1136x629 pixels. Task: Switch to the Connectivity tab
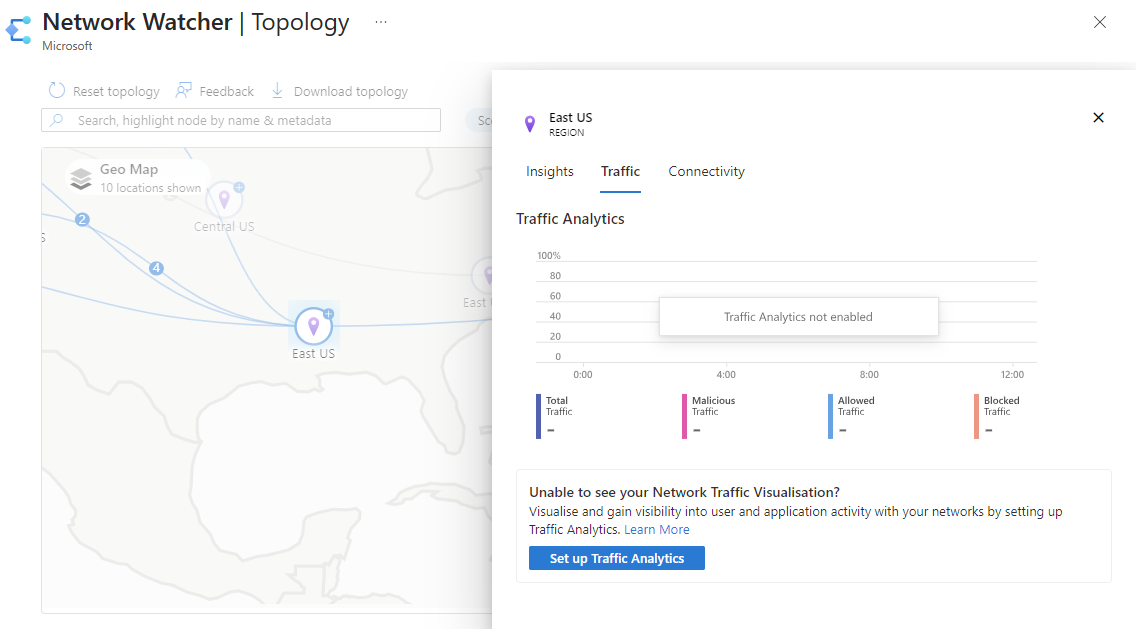coord(706,172)
